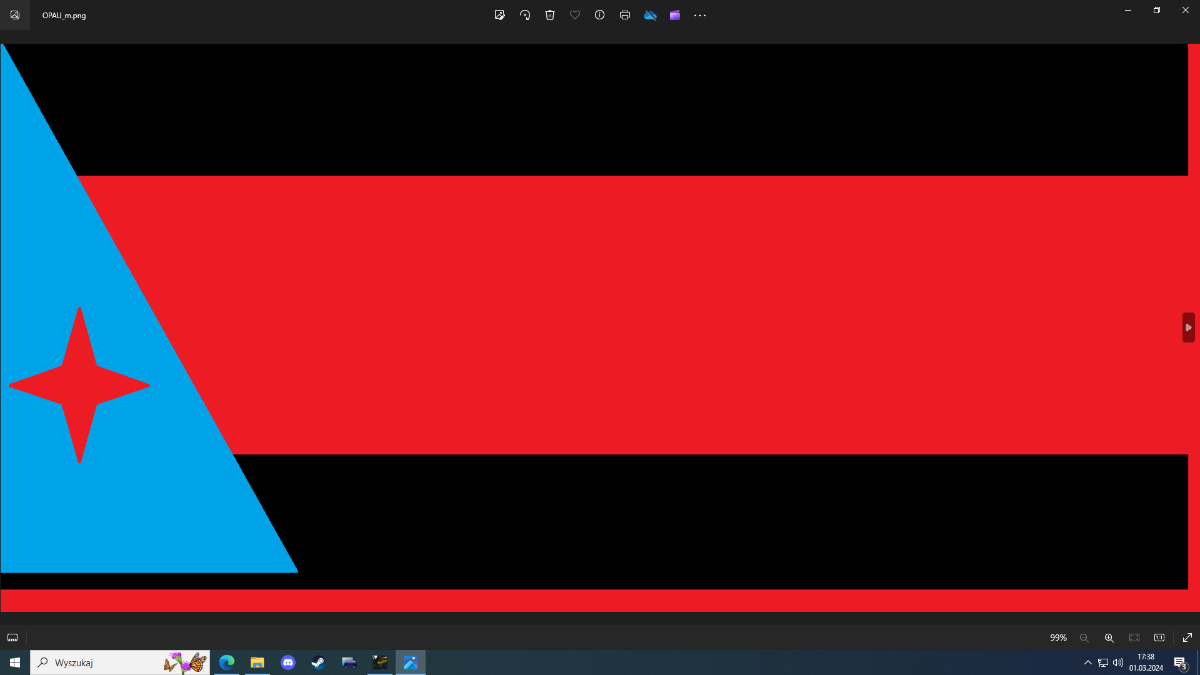
Task: Open Discord from the taskbar
Action: pyautogui.click(x=288, y=662)
